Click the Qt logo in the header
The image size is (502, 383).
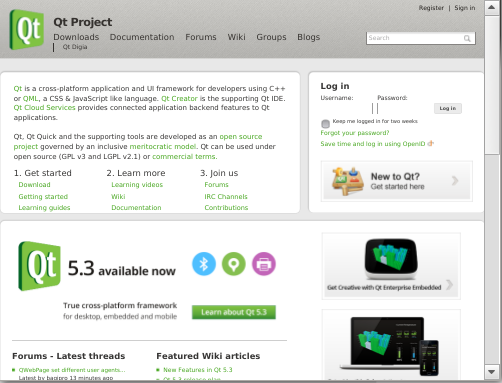coord(27,29)
